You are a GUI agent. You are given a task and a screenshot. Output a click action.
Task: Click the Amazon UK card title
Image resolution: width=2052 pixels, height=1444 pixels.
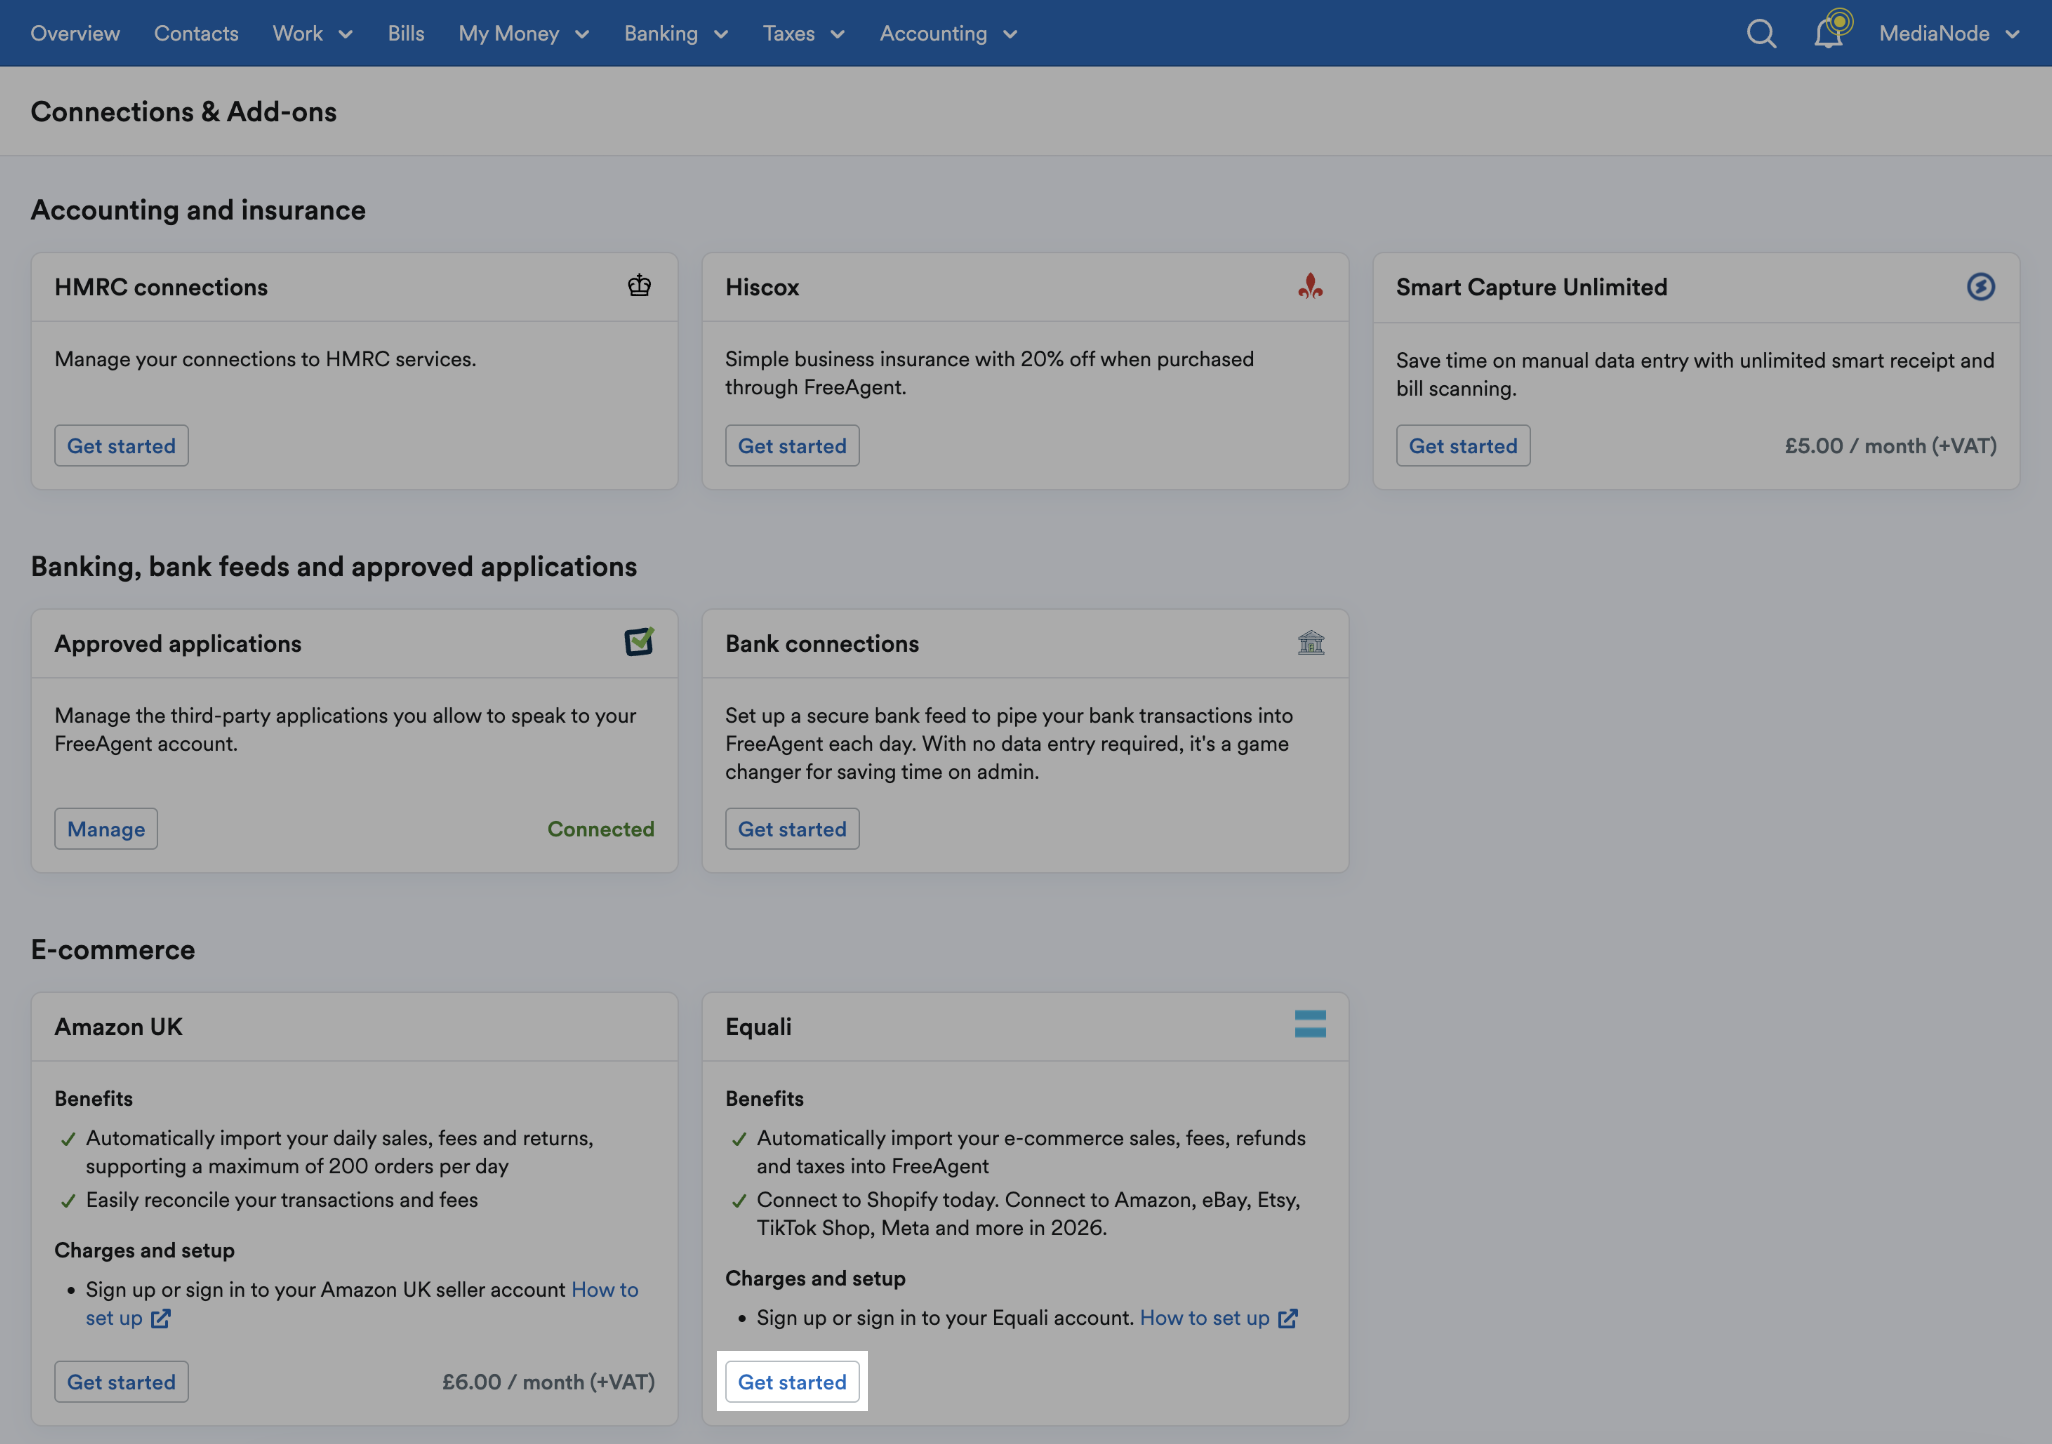click(118, 1027)
